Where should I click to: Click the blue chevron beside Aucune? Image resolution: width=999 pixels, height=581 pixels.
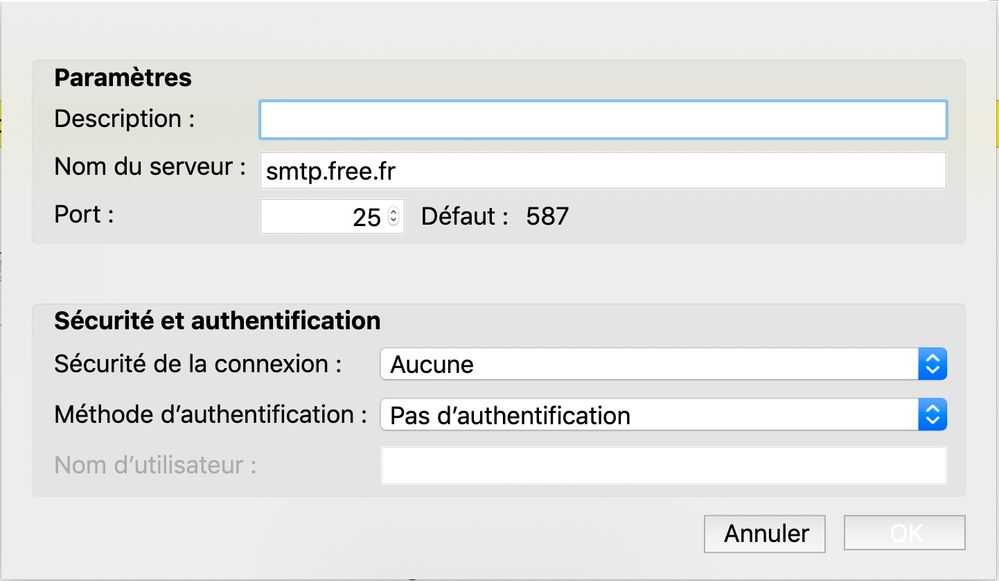932,364
